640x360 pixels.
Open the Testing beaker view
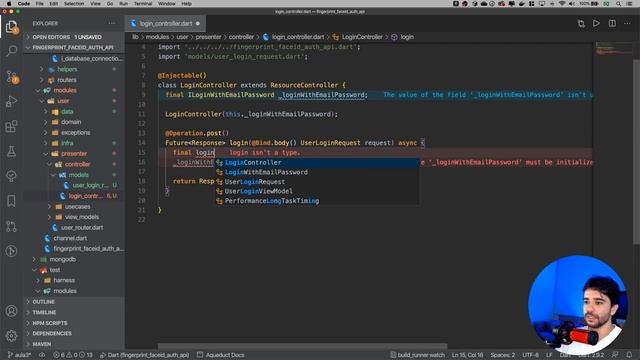(x=11, y=151)
